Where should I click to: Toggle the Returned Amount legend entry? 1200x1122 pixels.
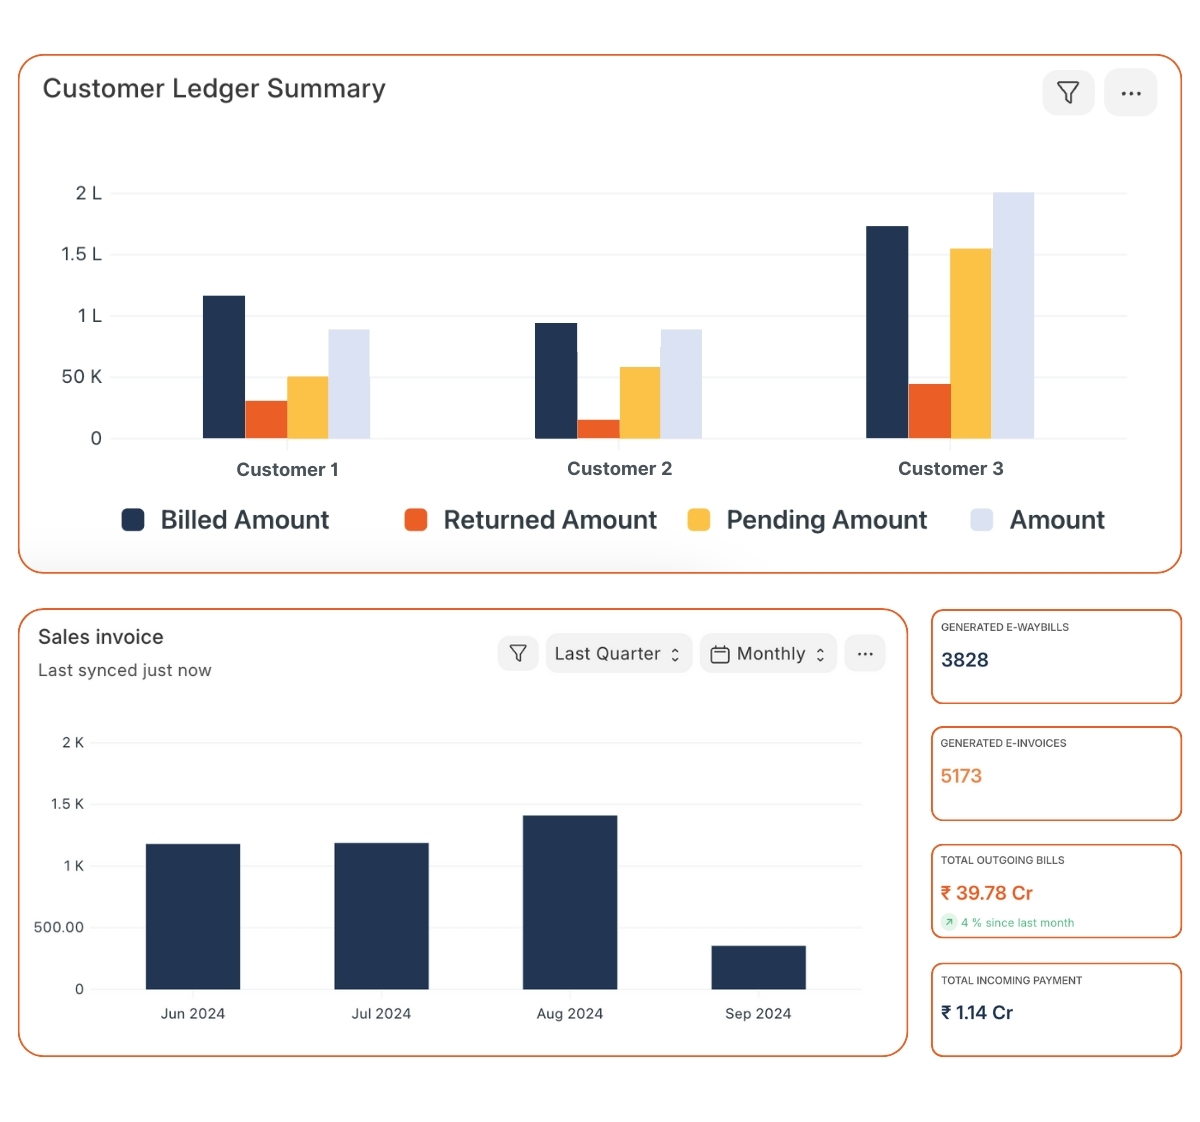[x=531, y=520]
